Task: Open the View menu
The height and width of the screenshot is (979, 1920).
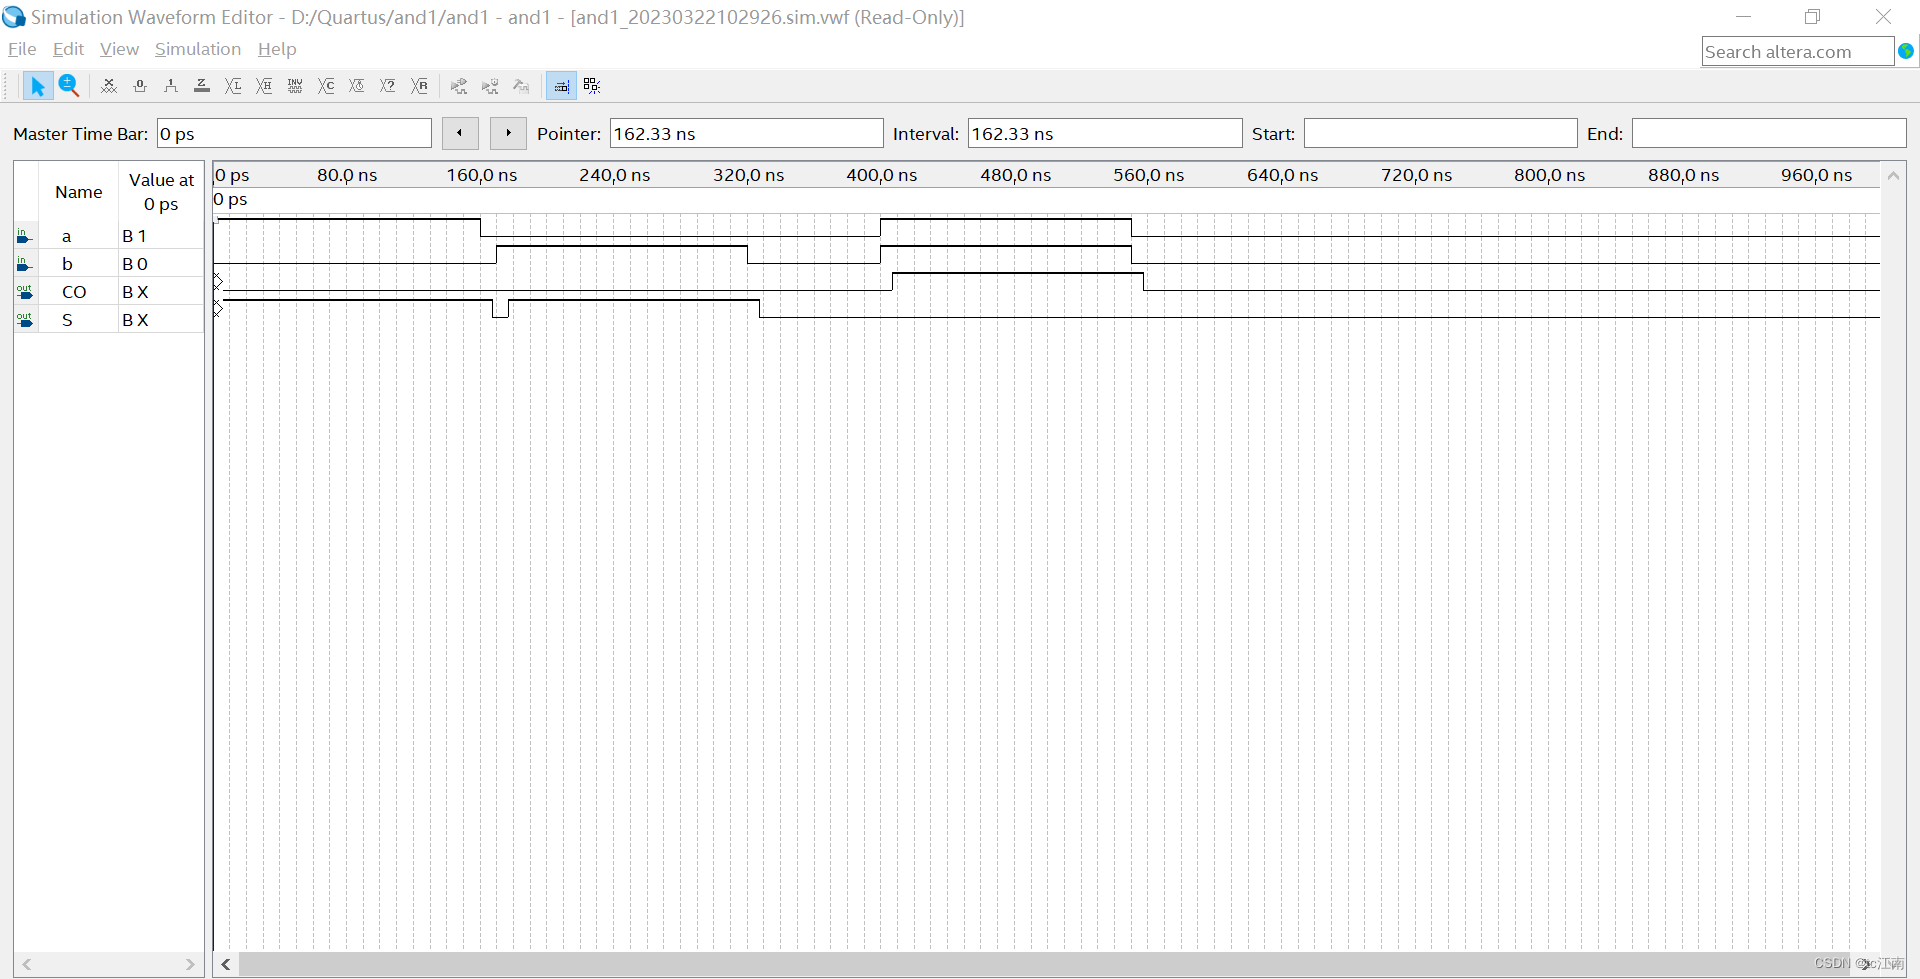Action: point(119,49)
